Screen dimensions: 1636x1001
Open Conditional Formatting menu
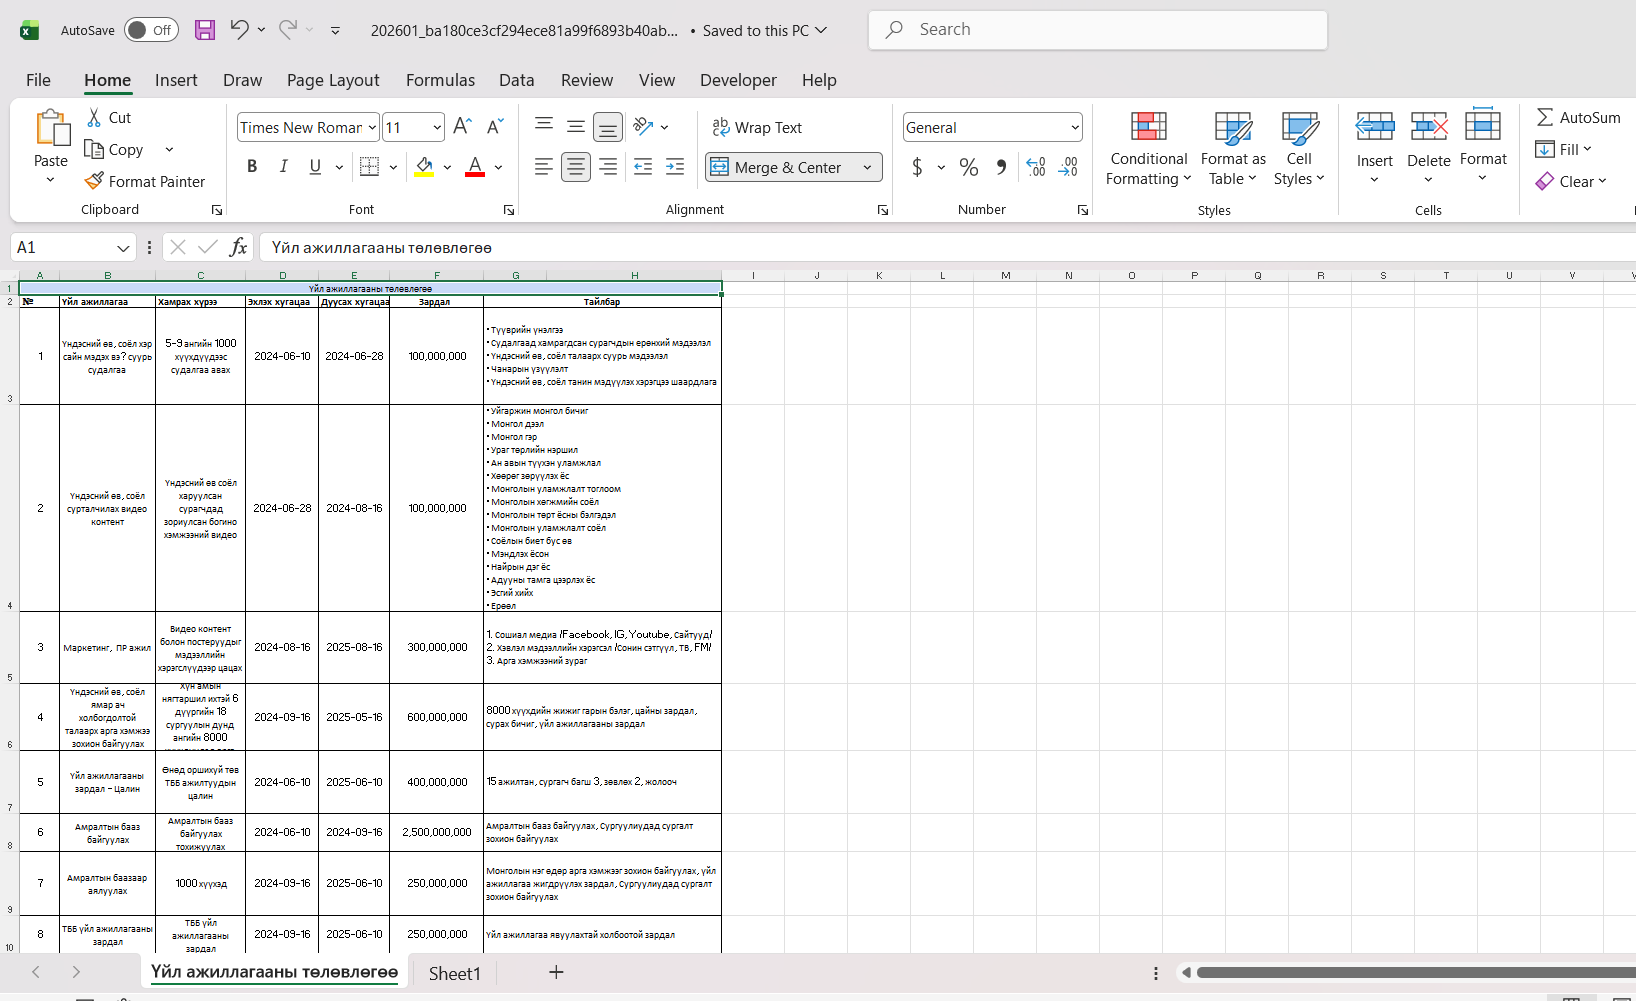click(x=1148, y=150)
